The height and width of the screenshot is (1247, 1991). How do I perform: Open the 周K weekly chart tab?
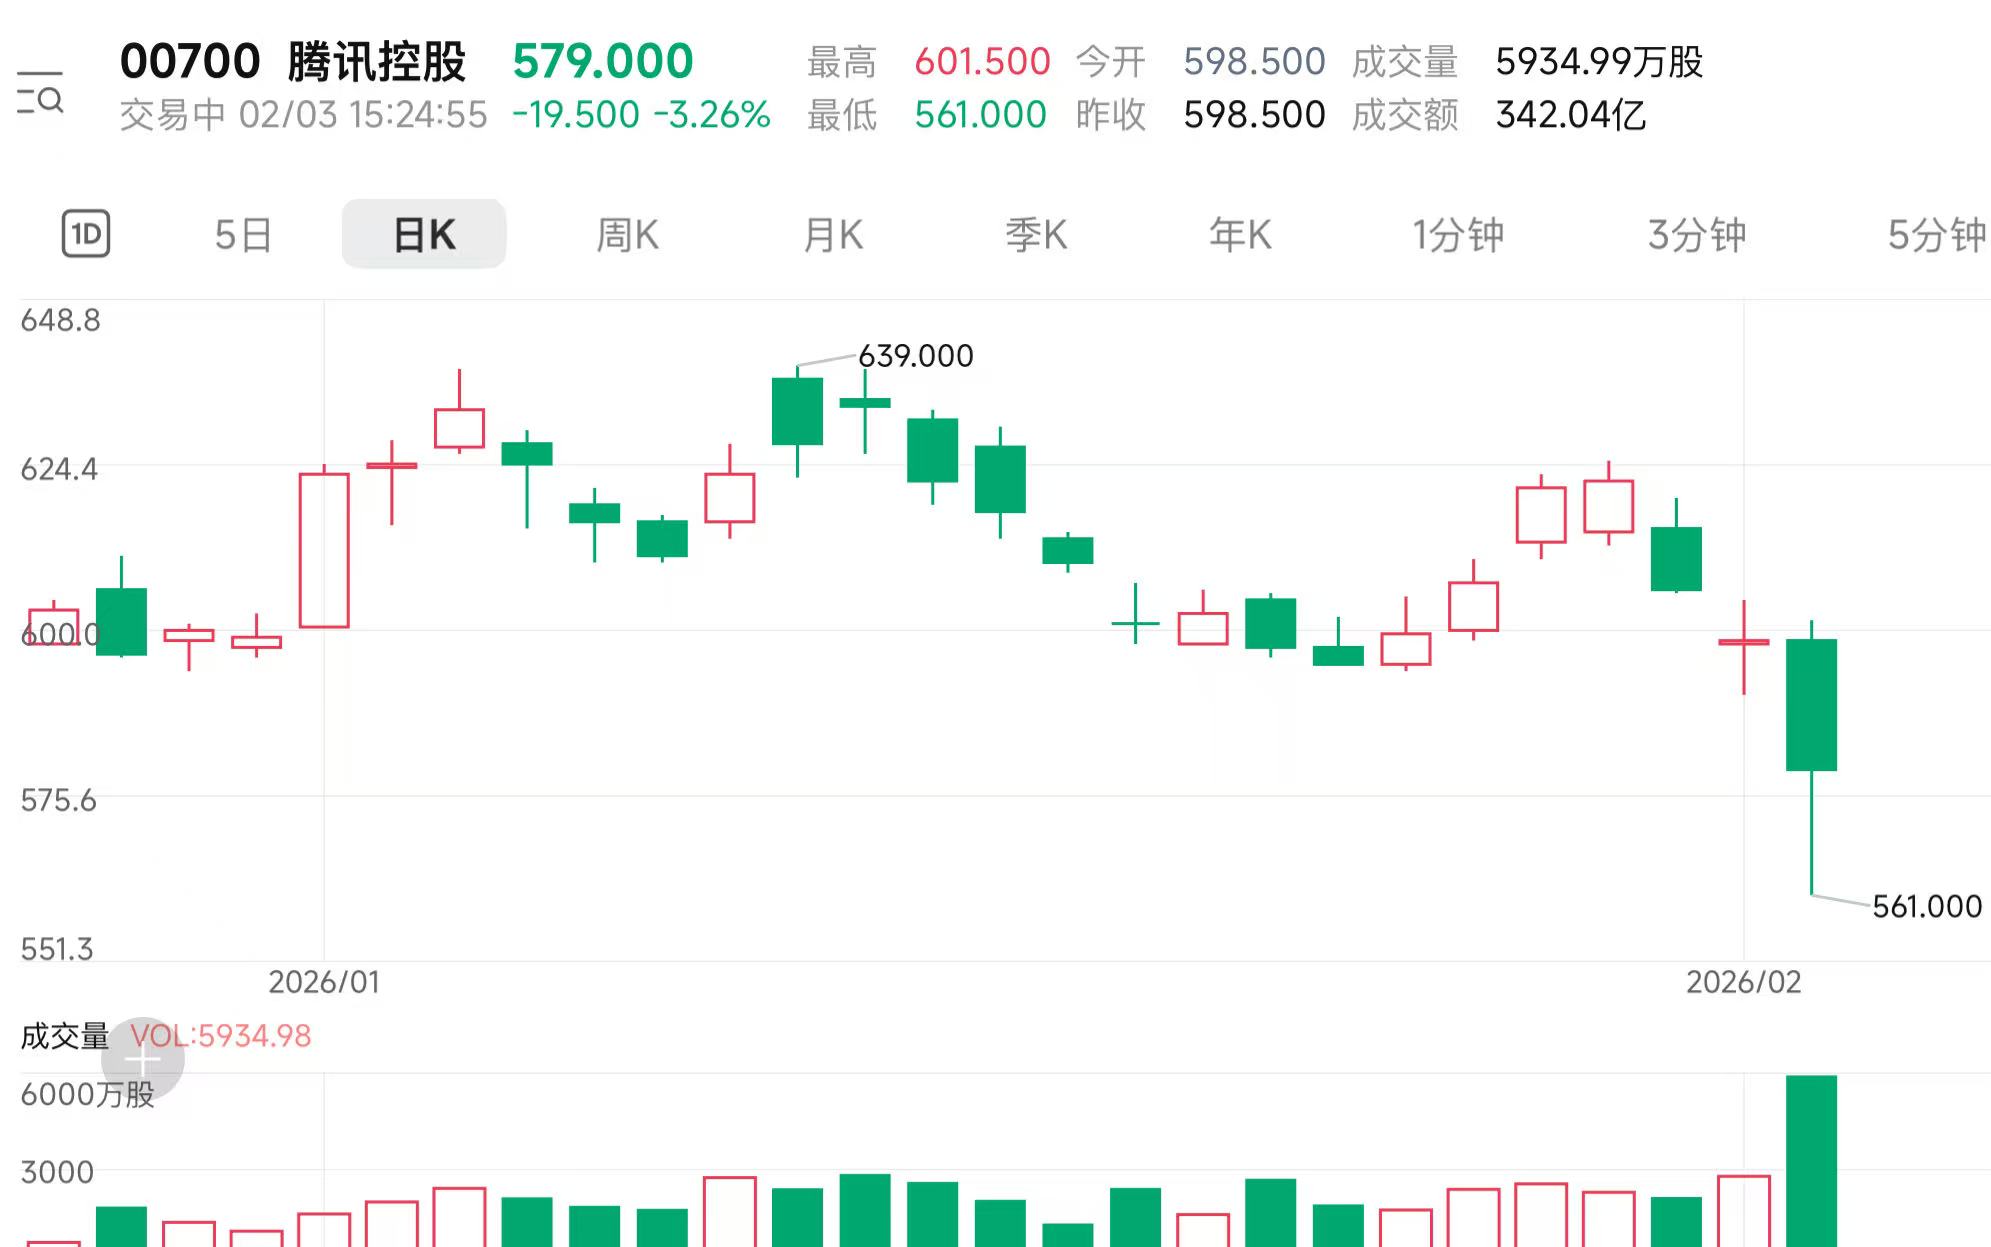(x=627, y=235)
